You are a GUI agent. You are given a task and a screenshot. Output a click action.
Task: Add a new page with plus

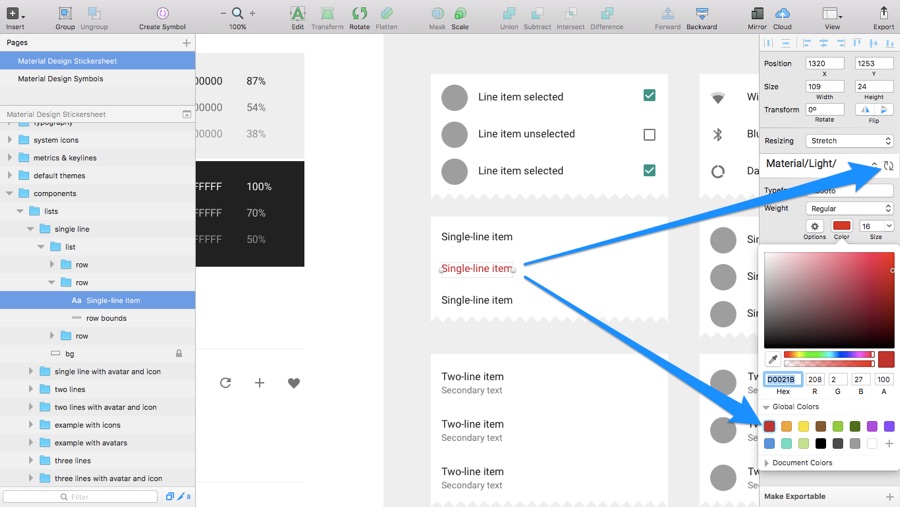tap(186, 42)
